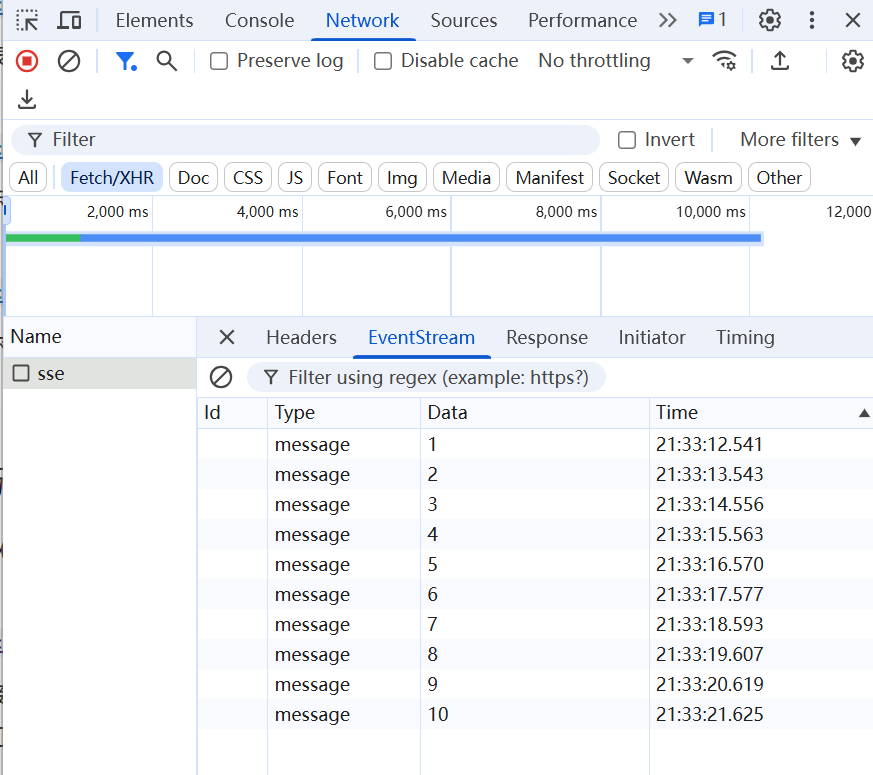873x775 pixels.
Task: View the Headers tab
Action: [x=301, y=337]
